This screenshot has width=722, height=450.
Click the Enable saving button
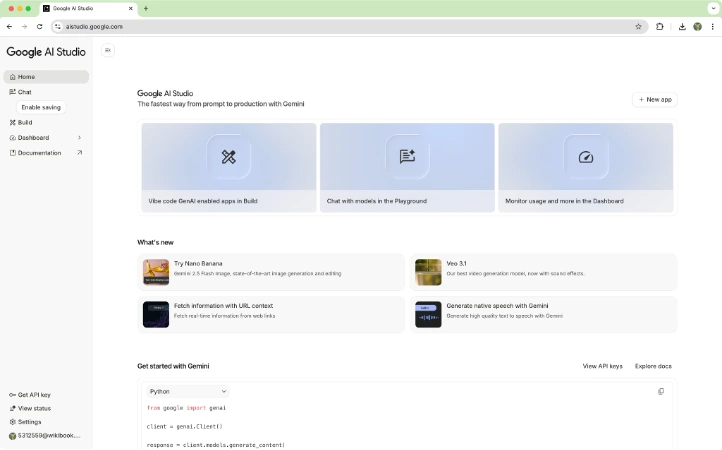tap(41, 107)
